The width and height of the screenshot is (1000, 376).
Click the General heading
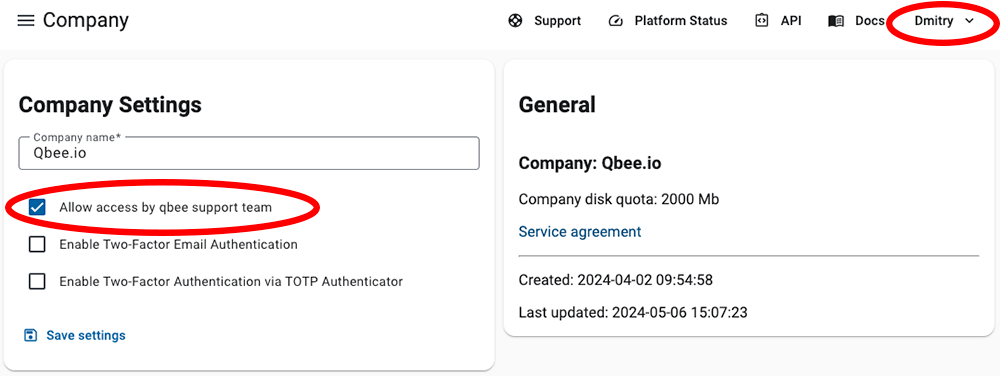pos(557,105)
